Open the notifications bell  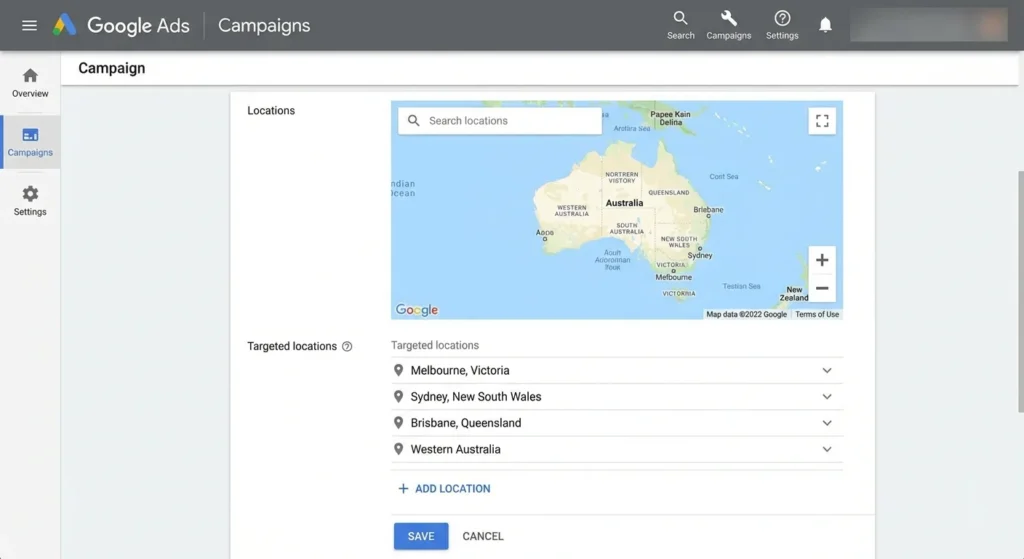click(825, 25)
